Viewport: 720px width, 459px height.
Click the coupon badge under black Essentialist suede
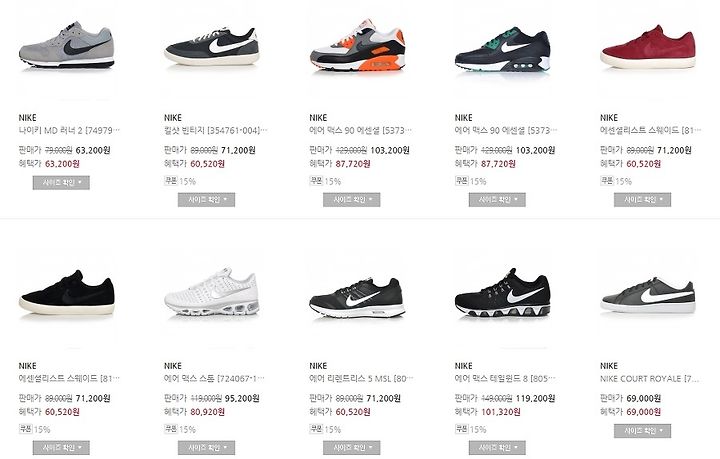[x=25, y=429]
